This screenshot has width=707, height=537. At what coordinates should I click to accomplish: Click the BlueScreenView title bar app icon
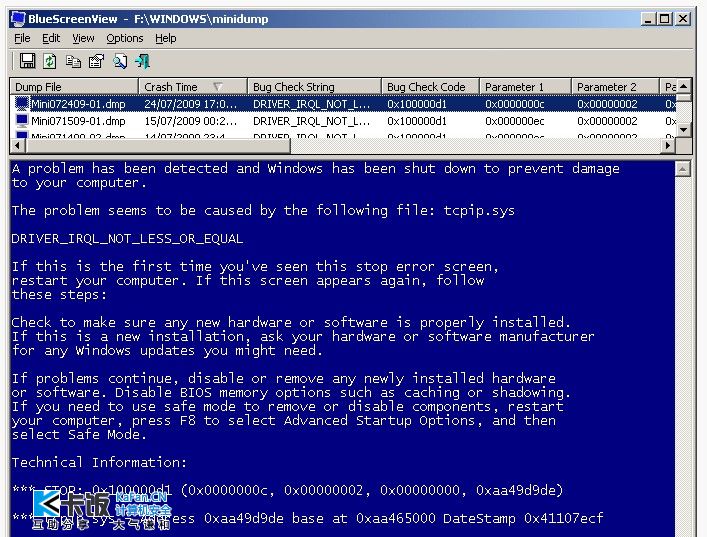(x=18, y=19)
